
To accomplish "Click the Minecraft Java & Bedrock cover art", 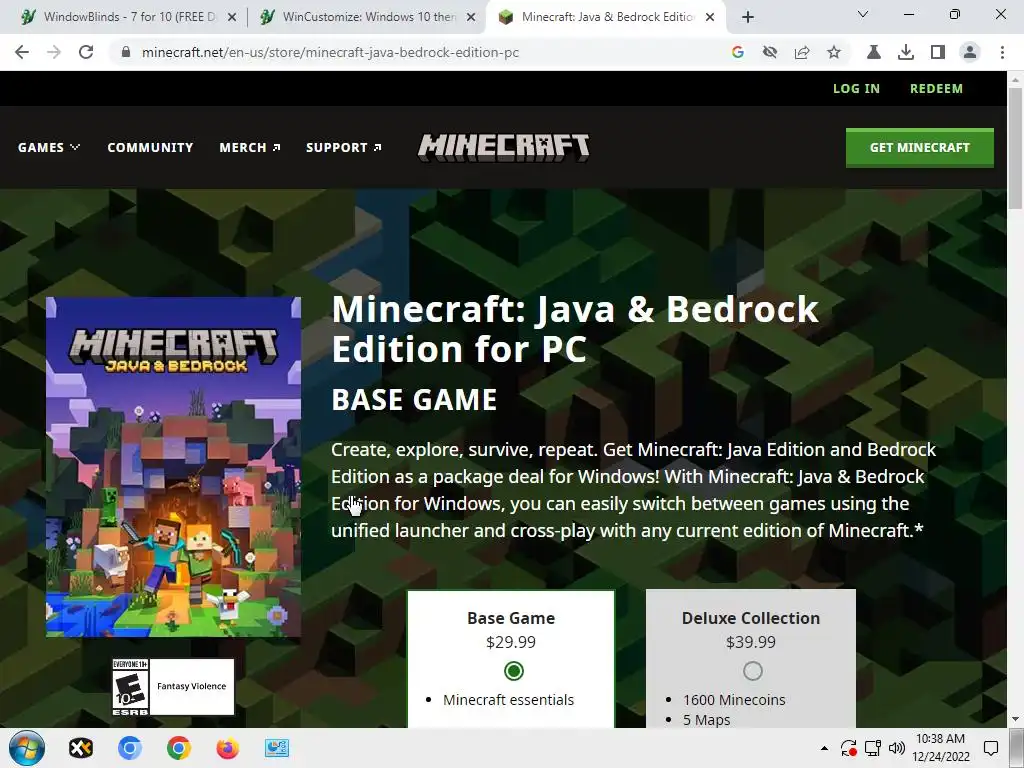I will click(x=174, y=467).
